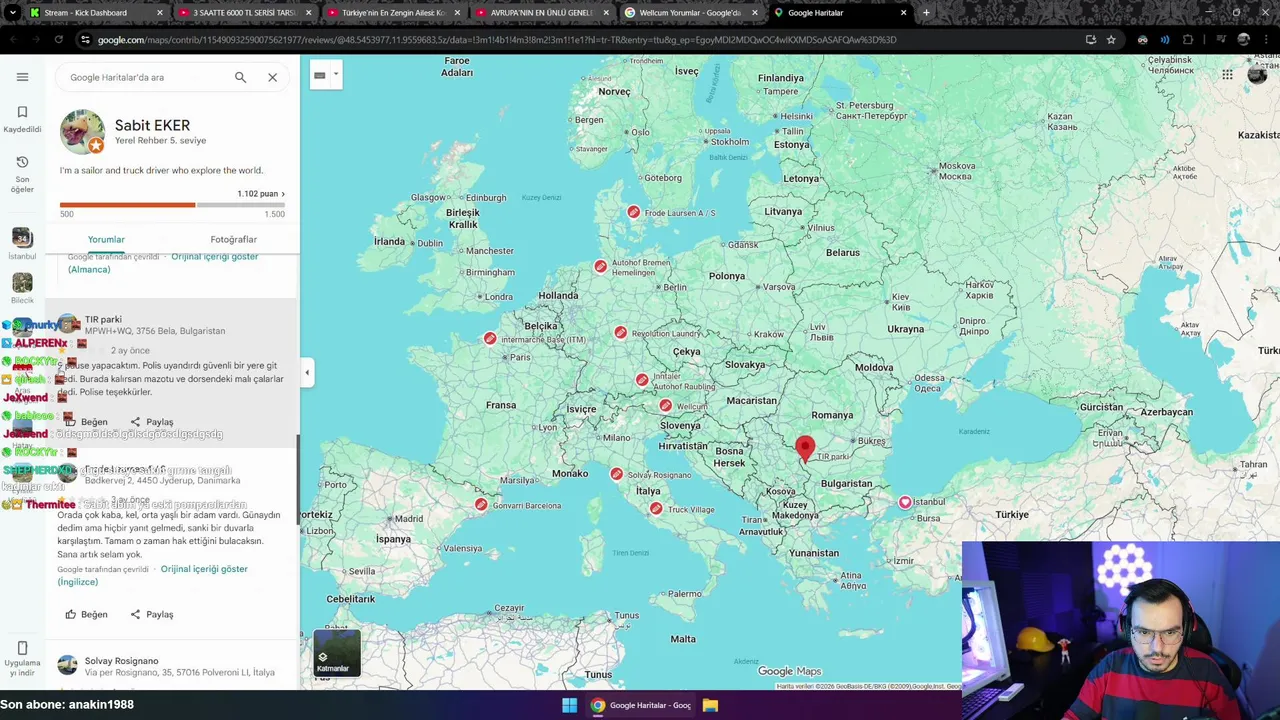Image resolution: width=1280 pixels, height=720 pixels.
Task: Click the Revolution Laundry map pin
Action: point(621,332)
